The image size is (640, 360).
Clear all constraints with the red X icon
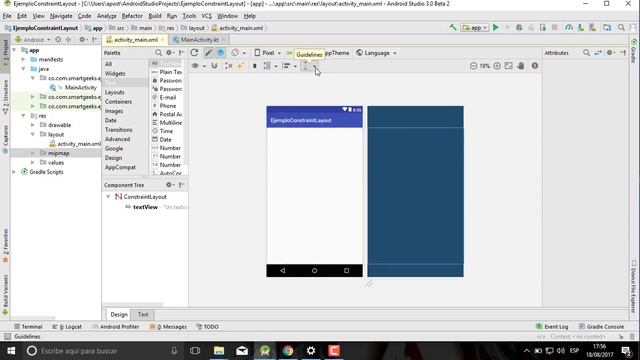point(229,66)
